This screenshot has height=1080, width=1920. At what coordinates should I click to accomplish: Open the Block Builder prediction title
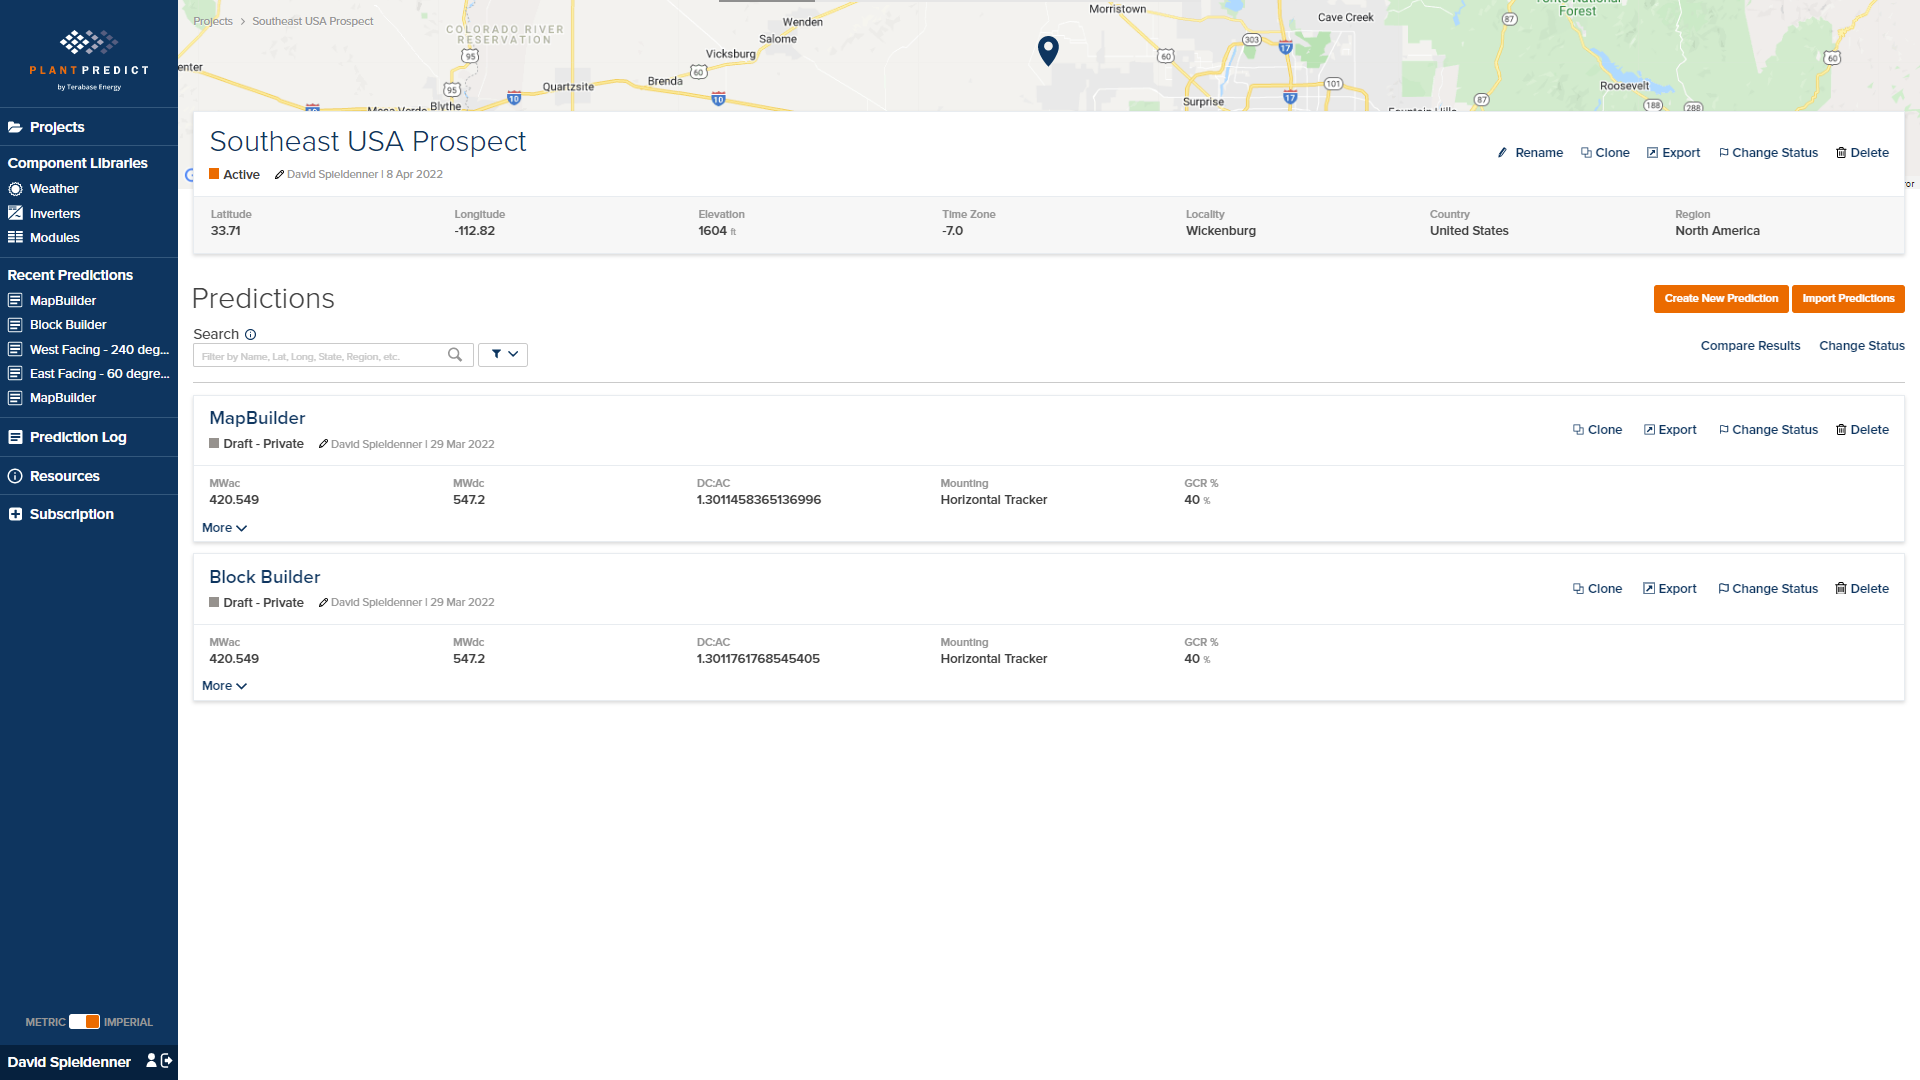(265, 577)
